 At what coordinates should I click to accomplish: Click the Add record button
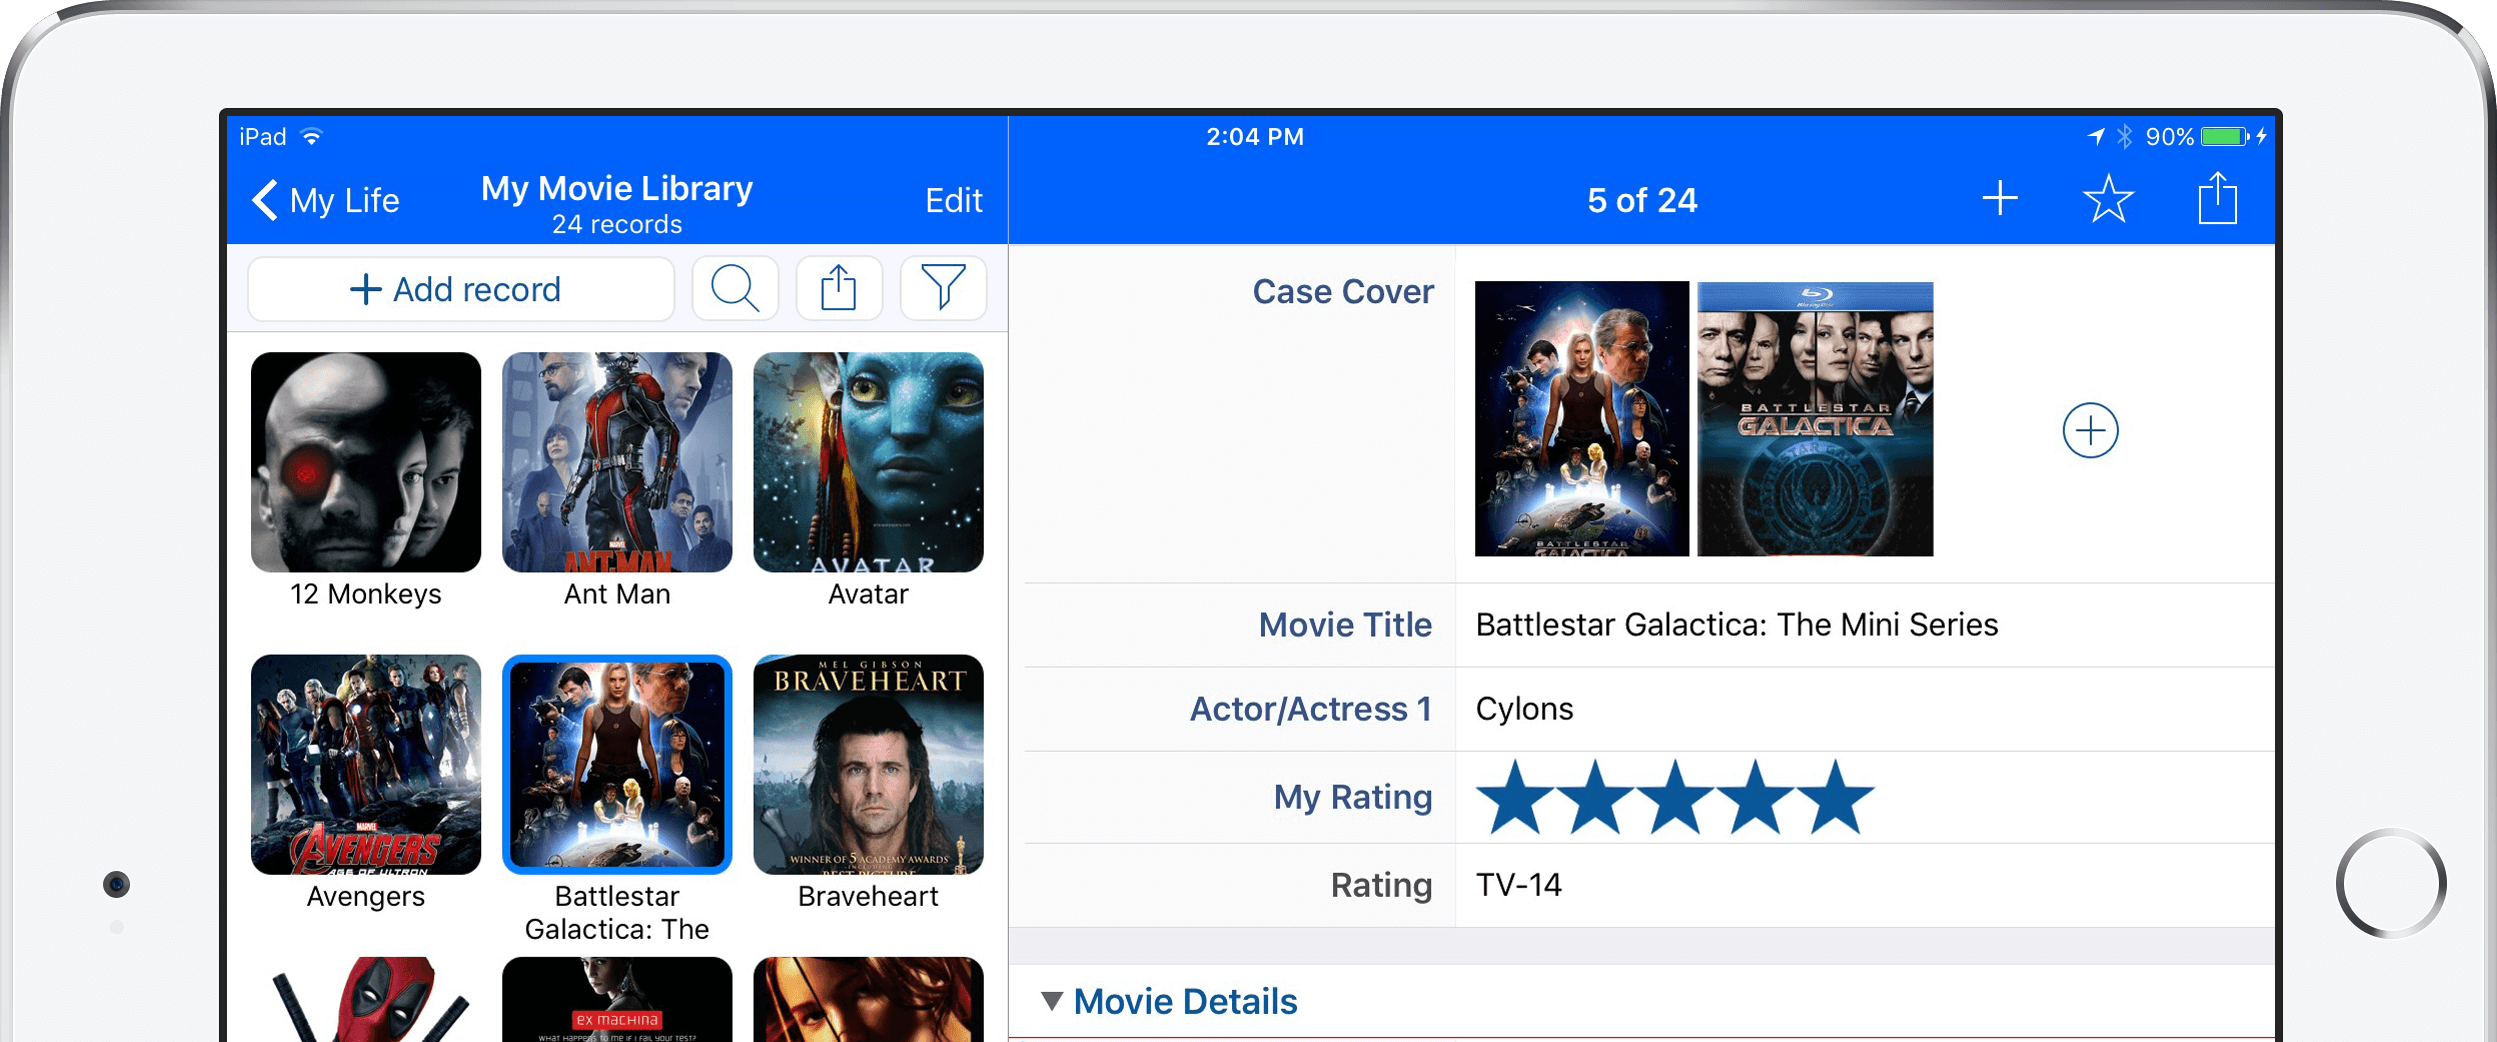(x=460, y=289)
